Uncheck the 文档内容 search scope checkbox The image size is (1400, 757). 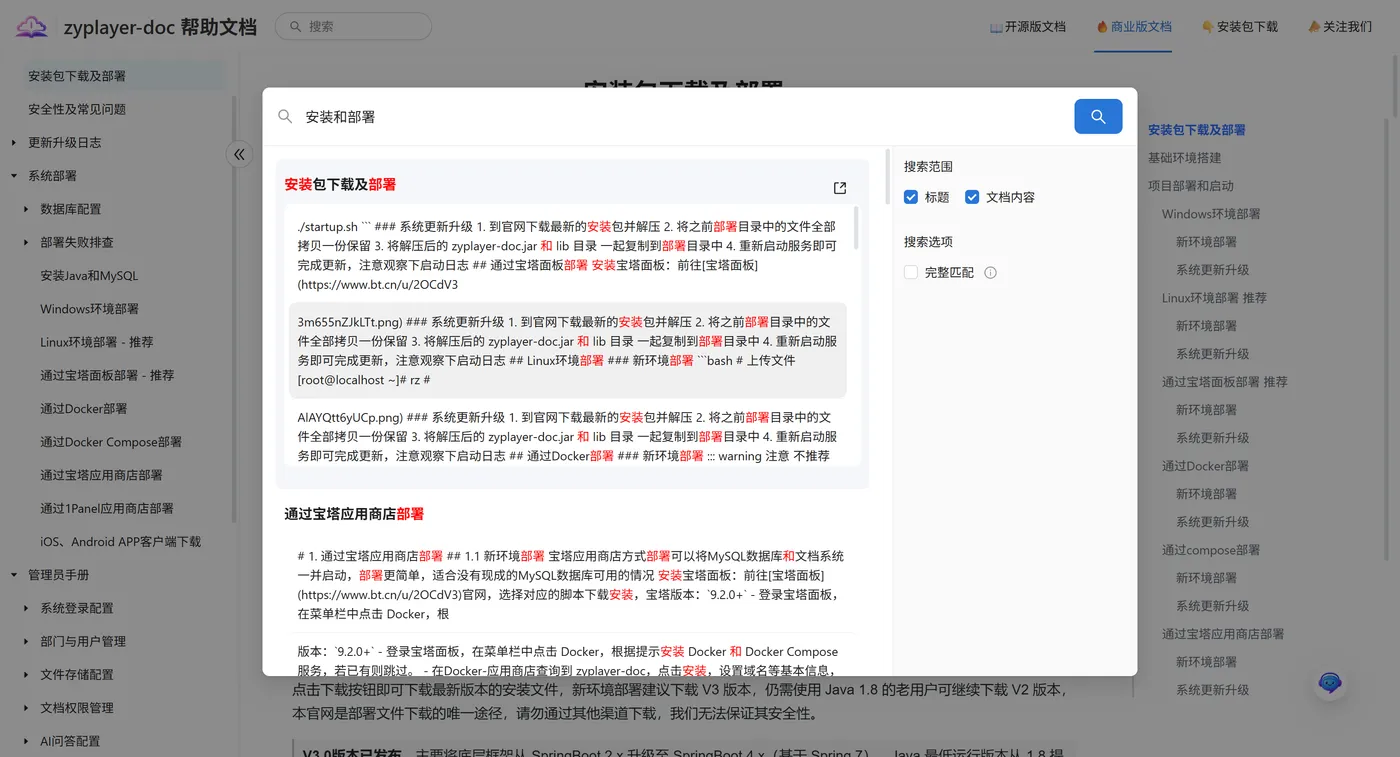972,197
